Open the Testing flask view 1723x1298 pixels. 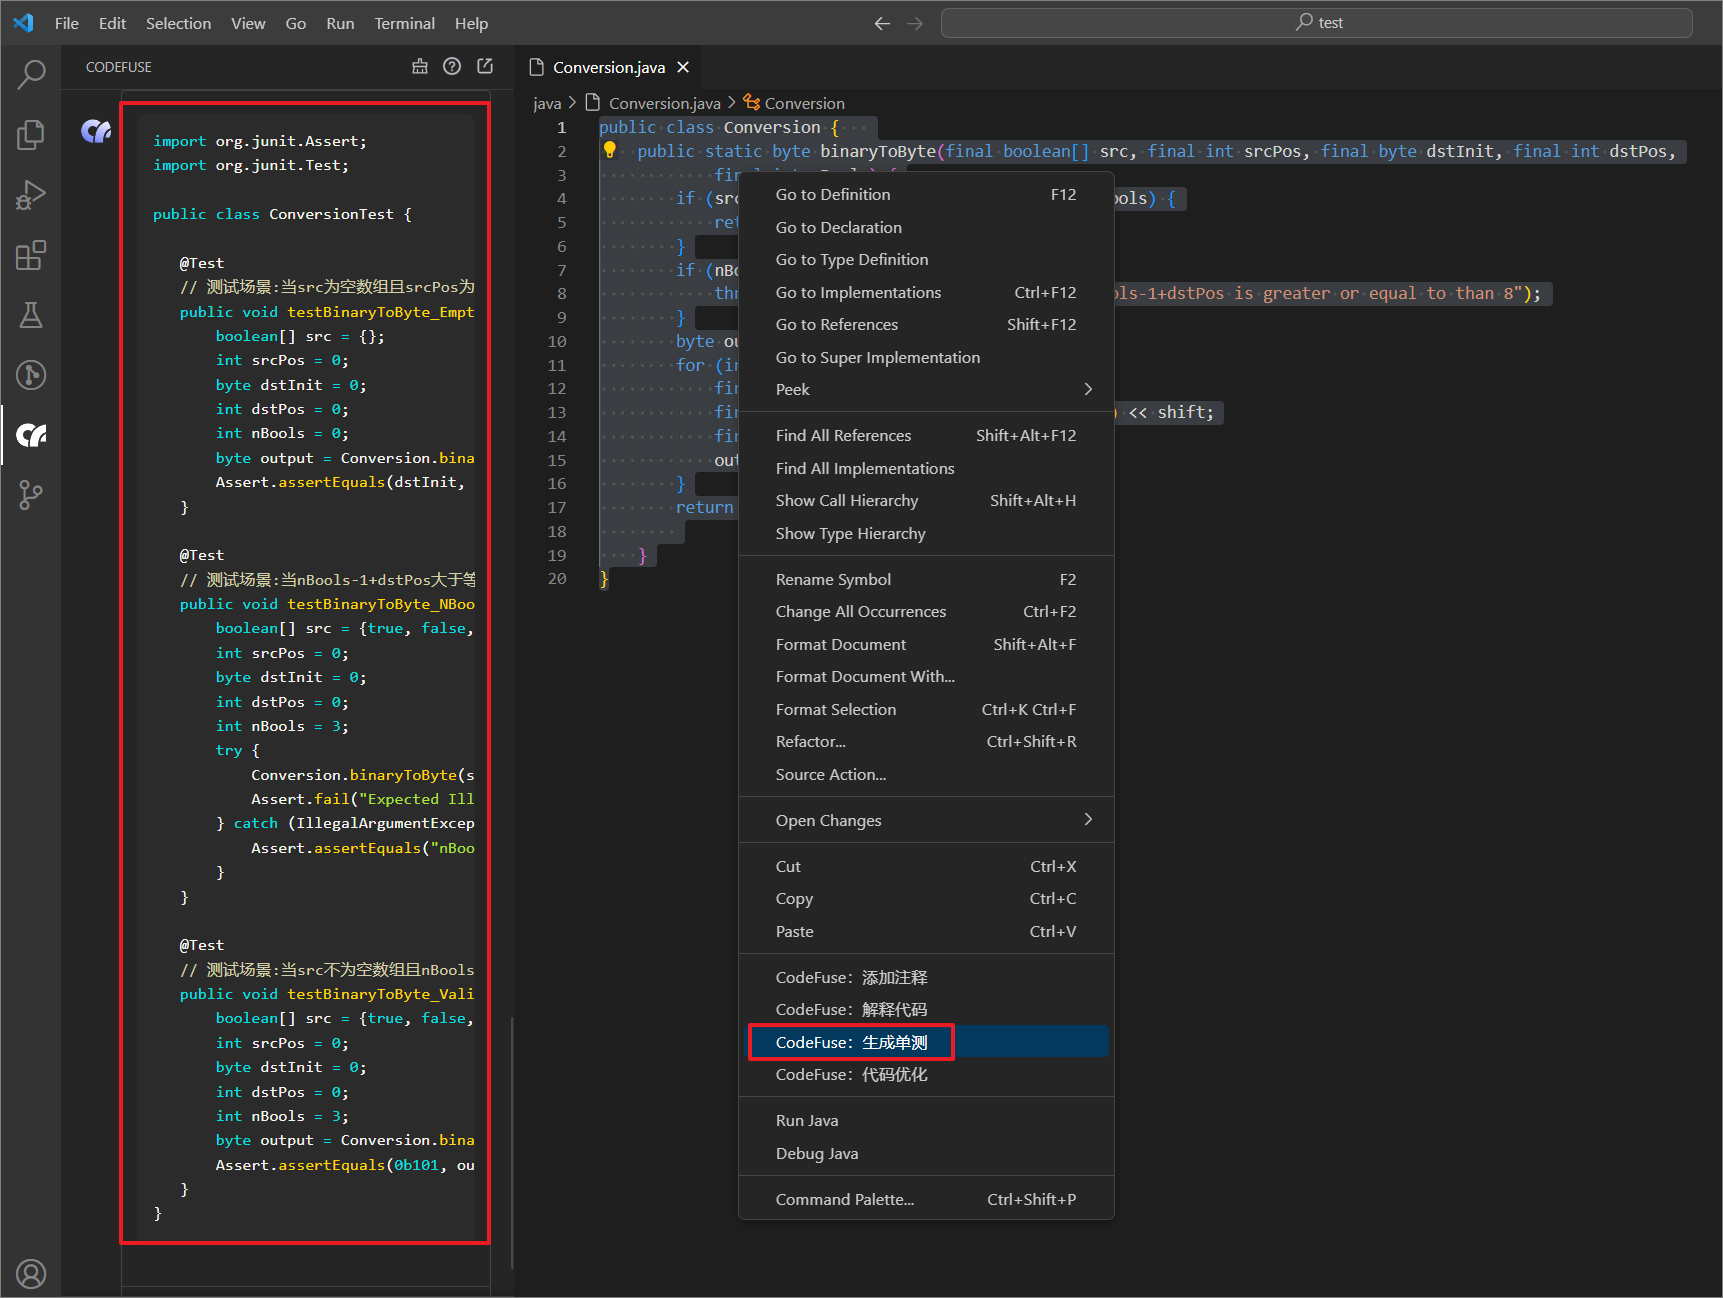31,315
